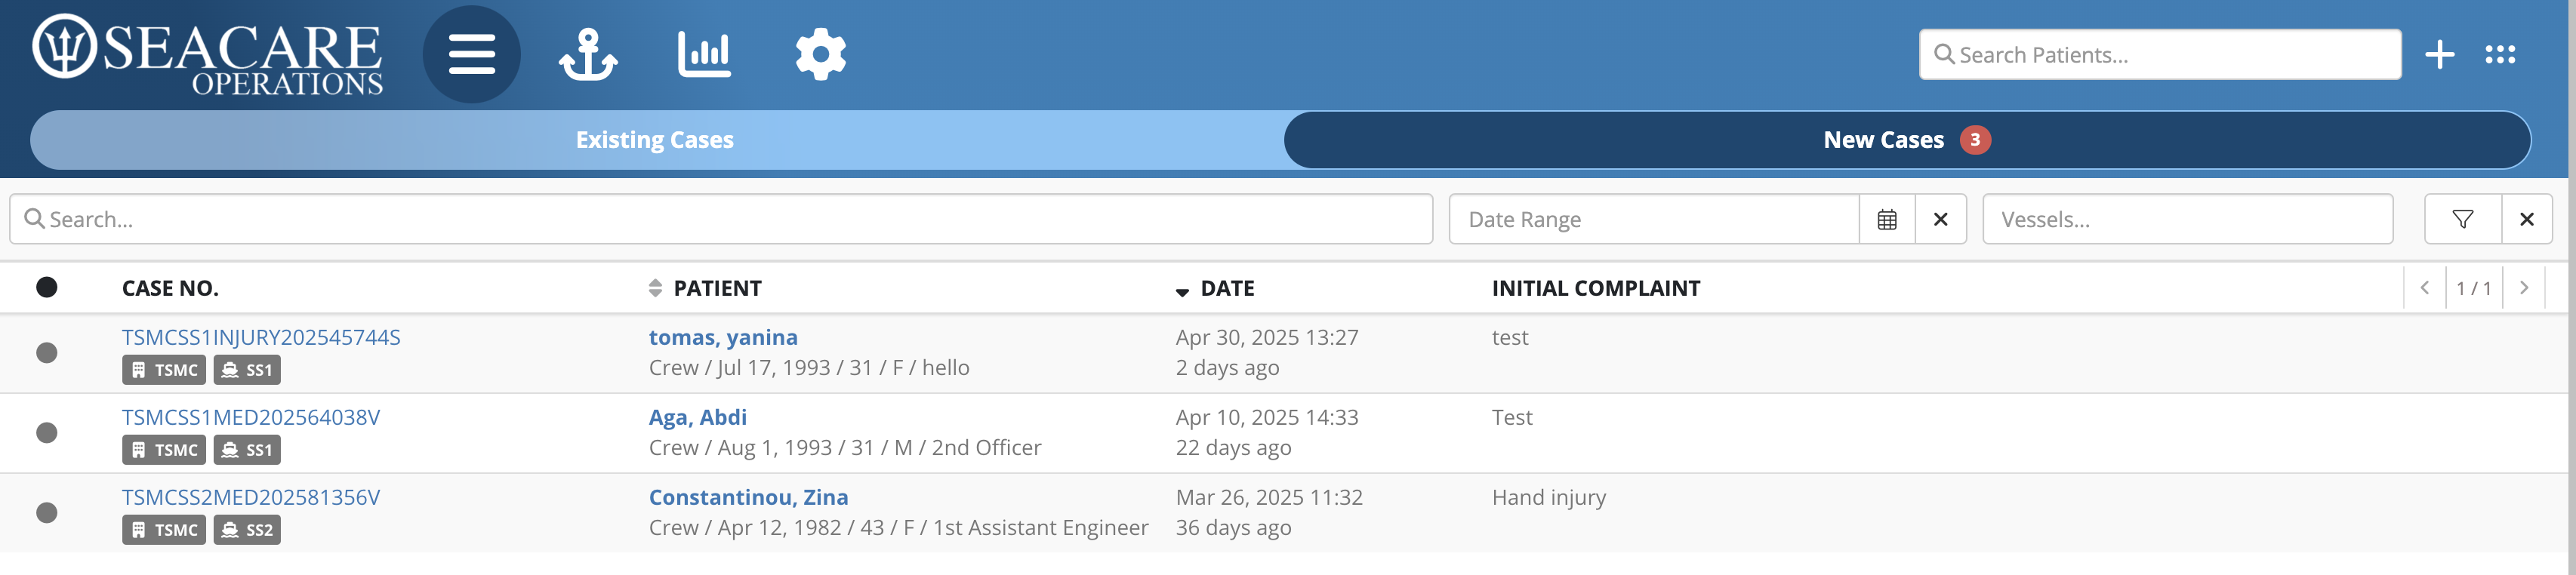This screenshot has height=575, width=2576.
Task: Click the red 3 badge on New Cases
Action: click(x=1975, y=140)
